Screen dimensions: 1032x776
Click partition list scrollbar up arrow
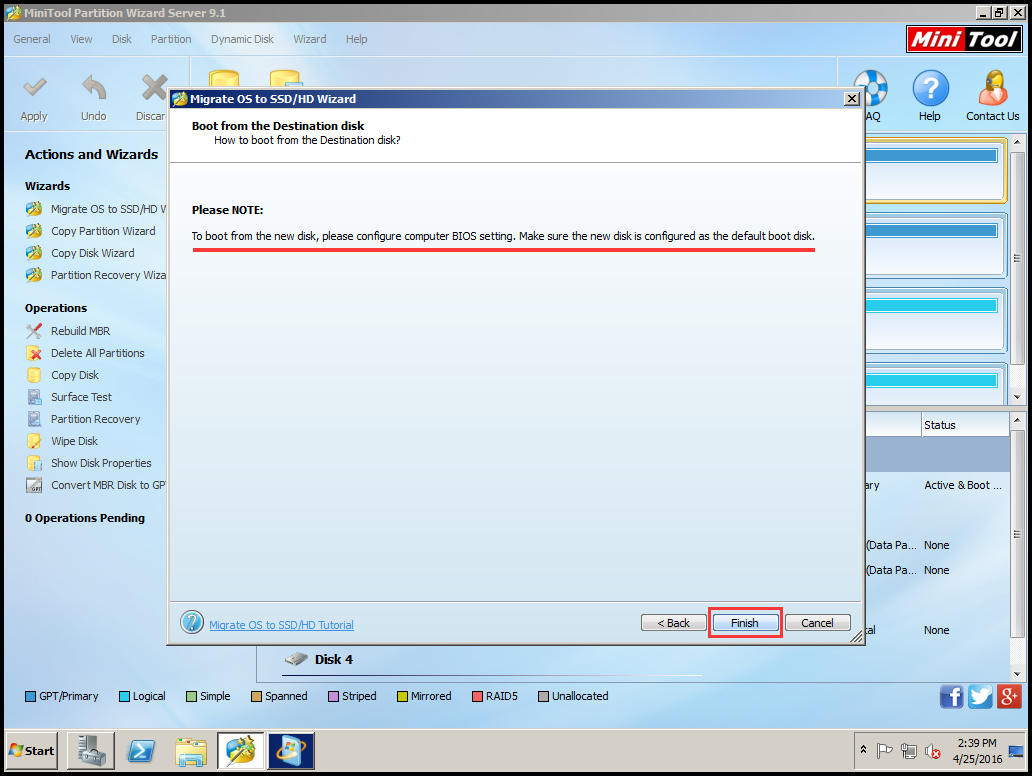coord(1018,420)
